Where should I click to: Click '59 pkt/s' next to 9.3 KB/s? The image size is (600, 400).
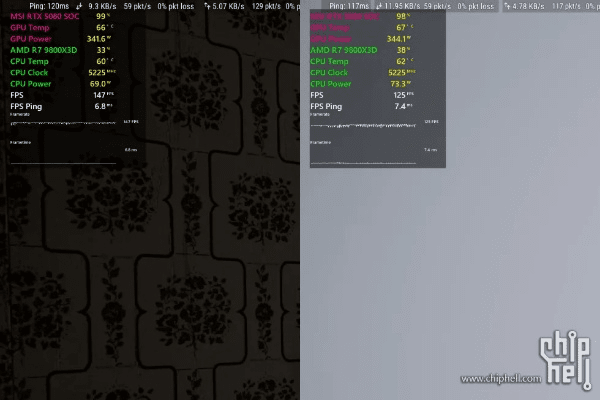pos(137,6)
